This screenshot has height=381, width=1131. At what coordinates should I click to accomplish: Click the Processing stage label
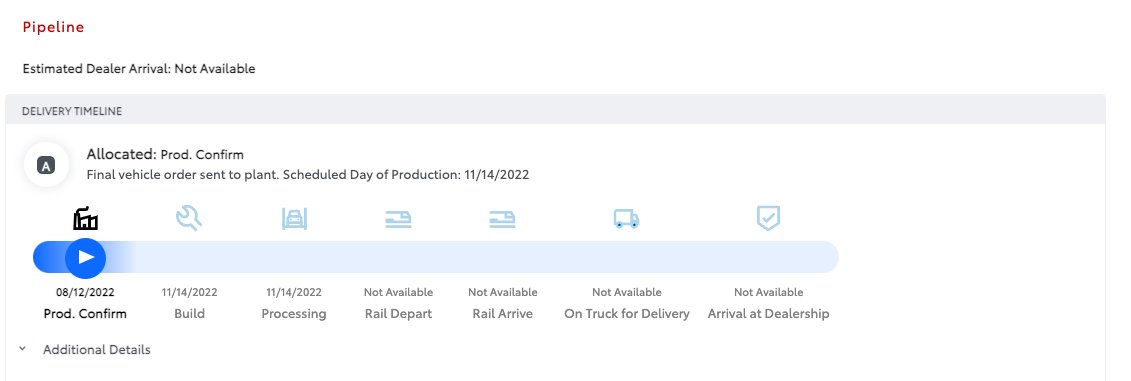tap(294, 313)
